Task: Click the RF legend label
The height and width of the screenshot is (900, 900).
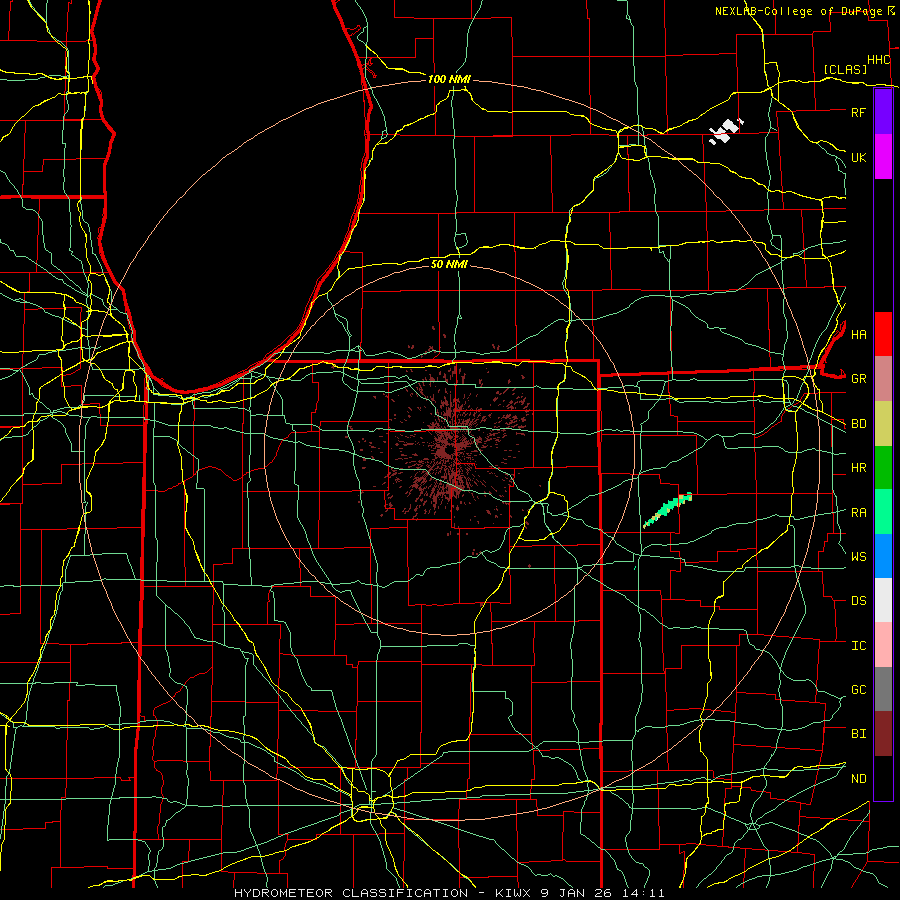Action: 858,112
